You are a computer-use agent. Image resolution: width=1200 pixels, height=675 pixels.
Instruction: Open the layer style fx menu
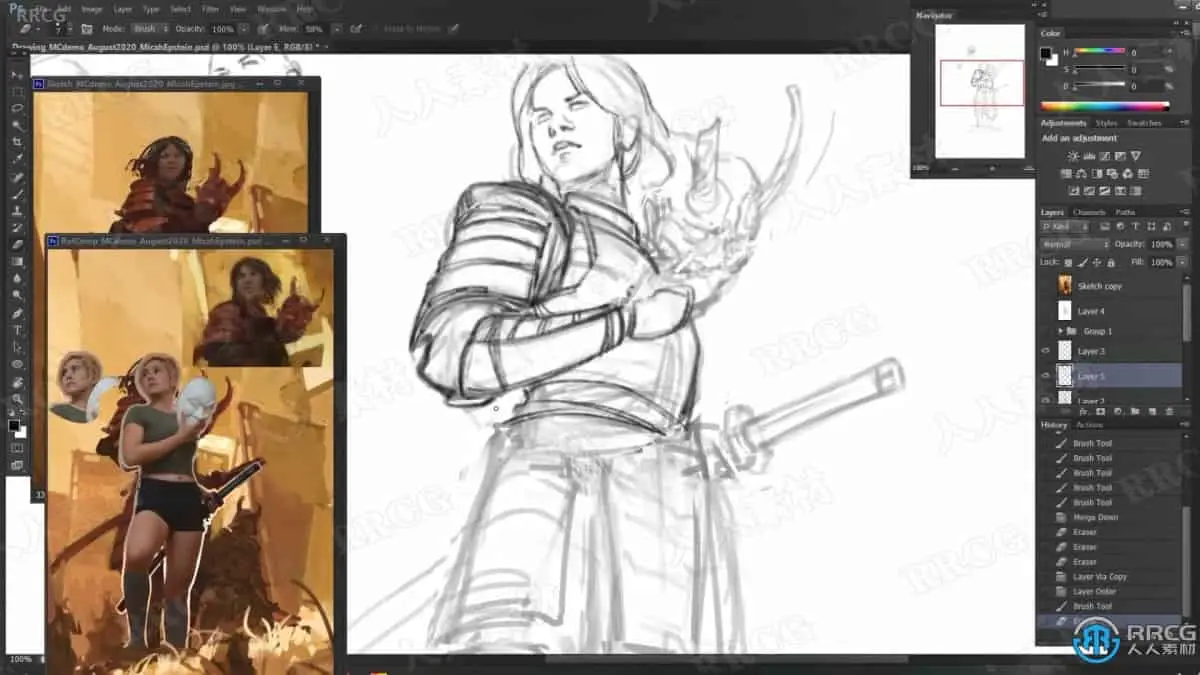[1084, 411]
